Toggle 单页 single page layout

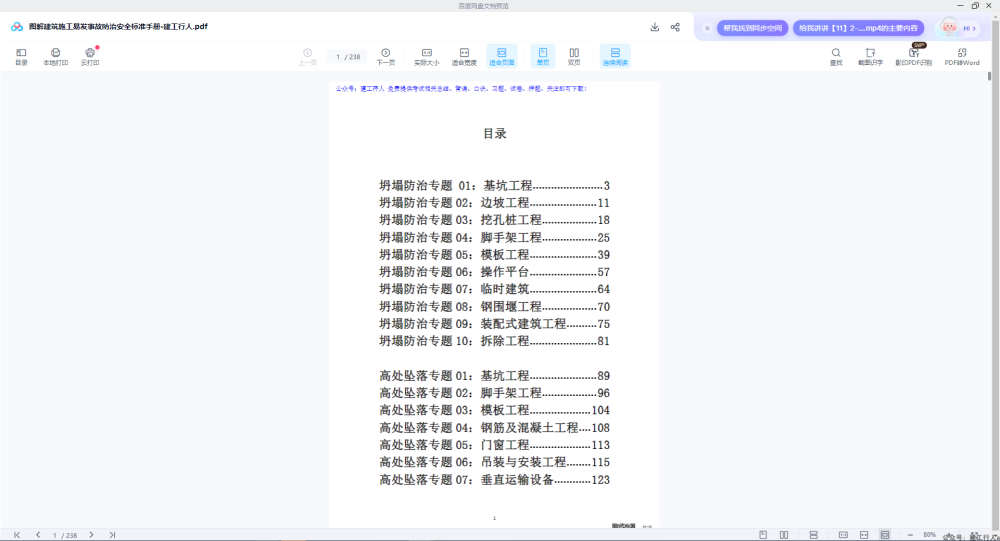pyautogui.click(x=543, y=56)
